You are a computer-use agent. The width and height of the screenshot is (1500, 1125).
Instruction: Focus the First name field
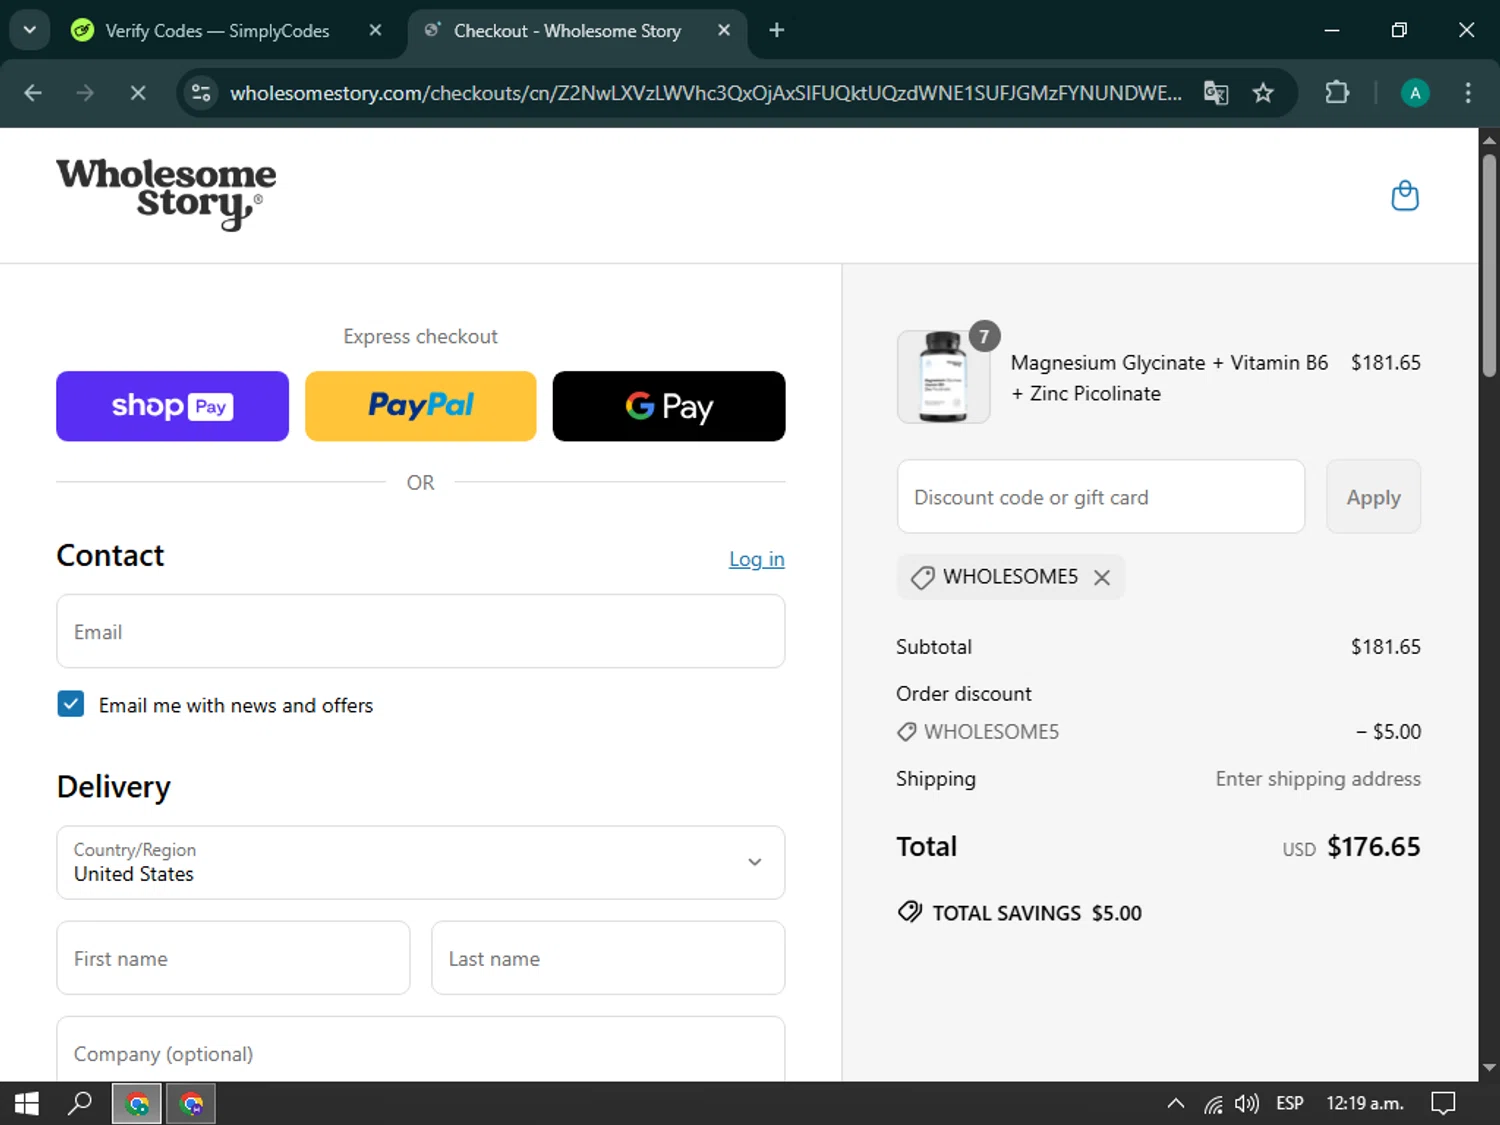click(233, 958)
